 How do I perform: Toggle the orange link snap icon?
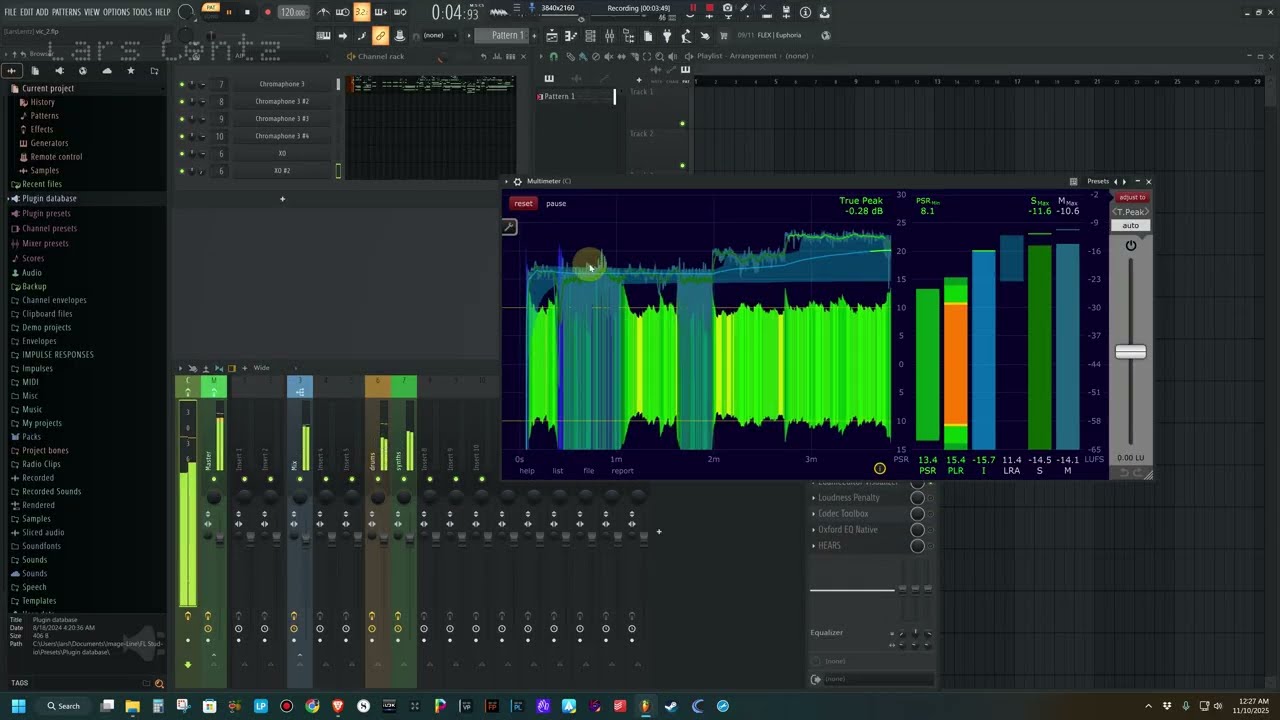pos(380,36)
